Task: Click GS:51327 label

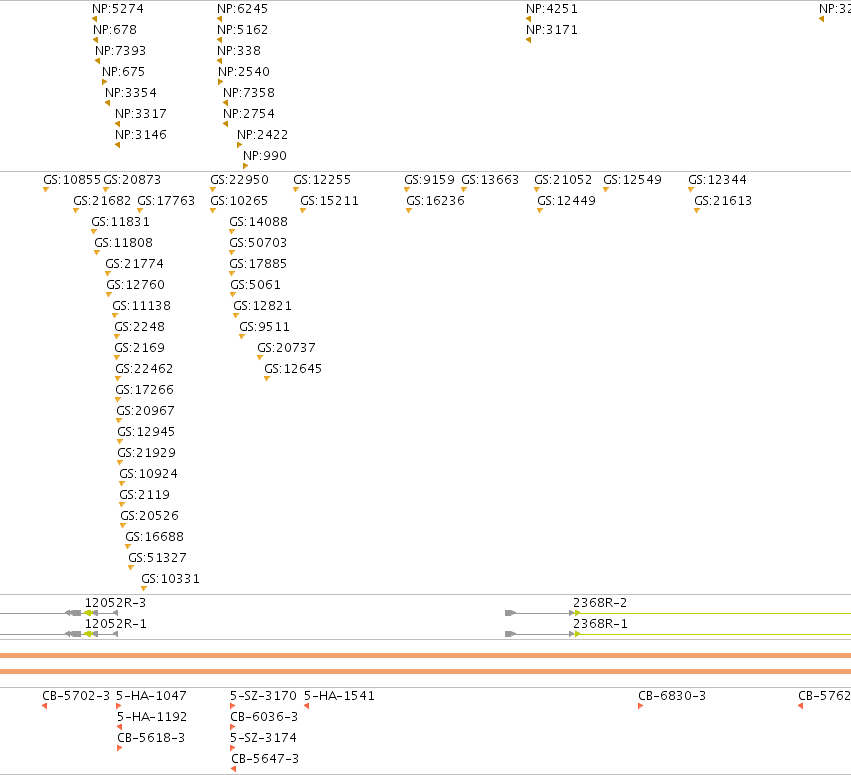Action: coord(157,558)
